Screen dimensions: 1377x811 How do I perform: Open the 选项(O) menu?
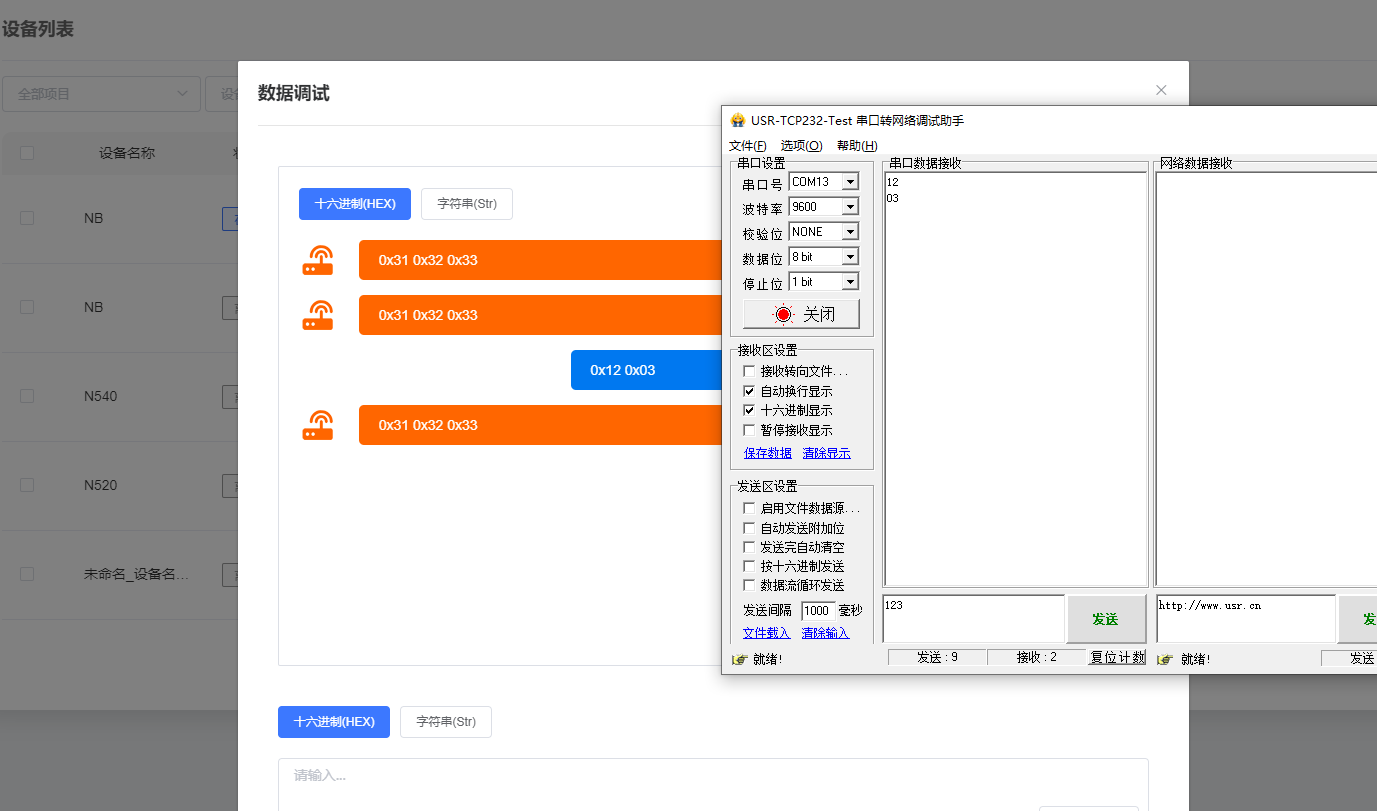point(801,146)
